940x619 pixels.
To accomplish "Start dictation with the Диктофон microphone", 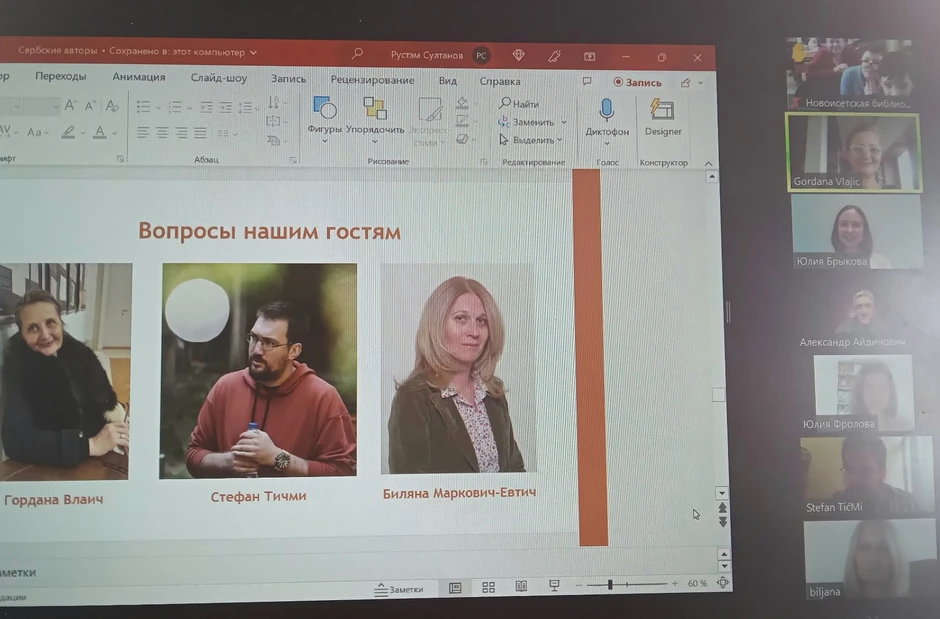I will tap(606, 109).
